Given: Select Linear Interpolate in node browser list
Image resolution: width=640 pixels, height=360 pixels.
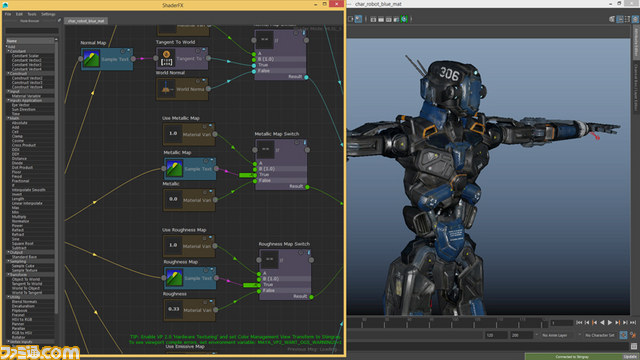Looking at the screenshot, I should point(27,203).
